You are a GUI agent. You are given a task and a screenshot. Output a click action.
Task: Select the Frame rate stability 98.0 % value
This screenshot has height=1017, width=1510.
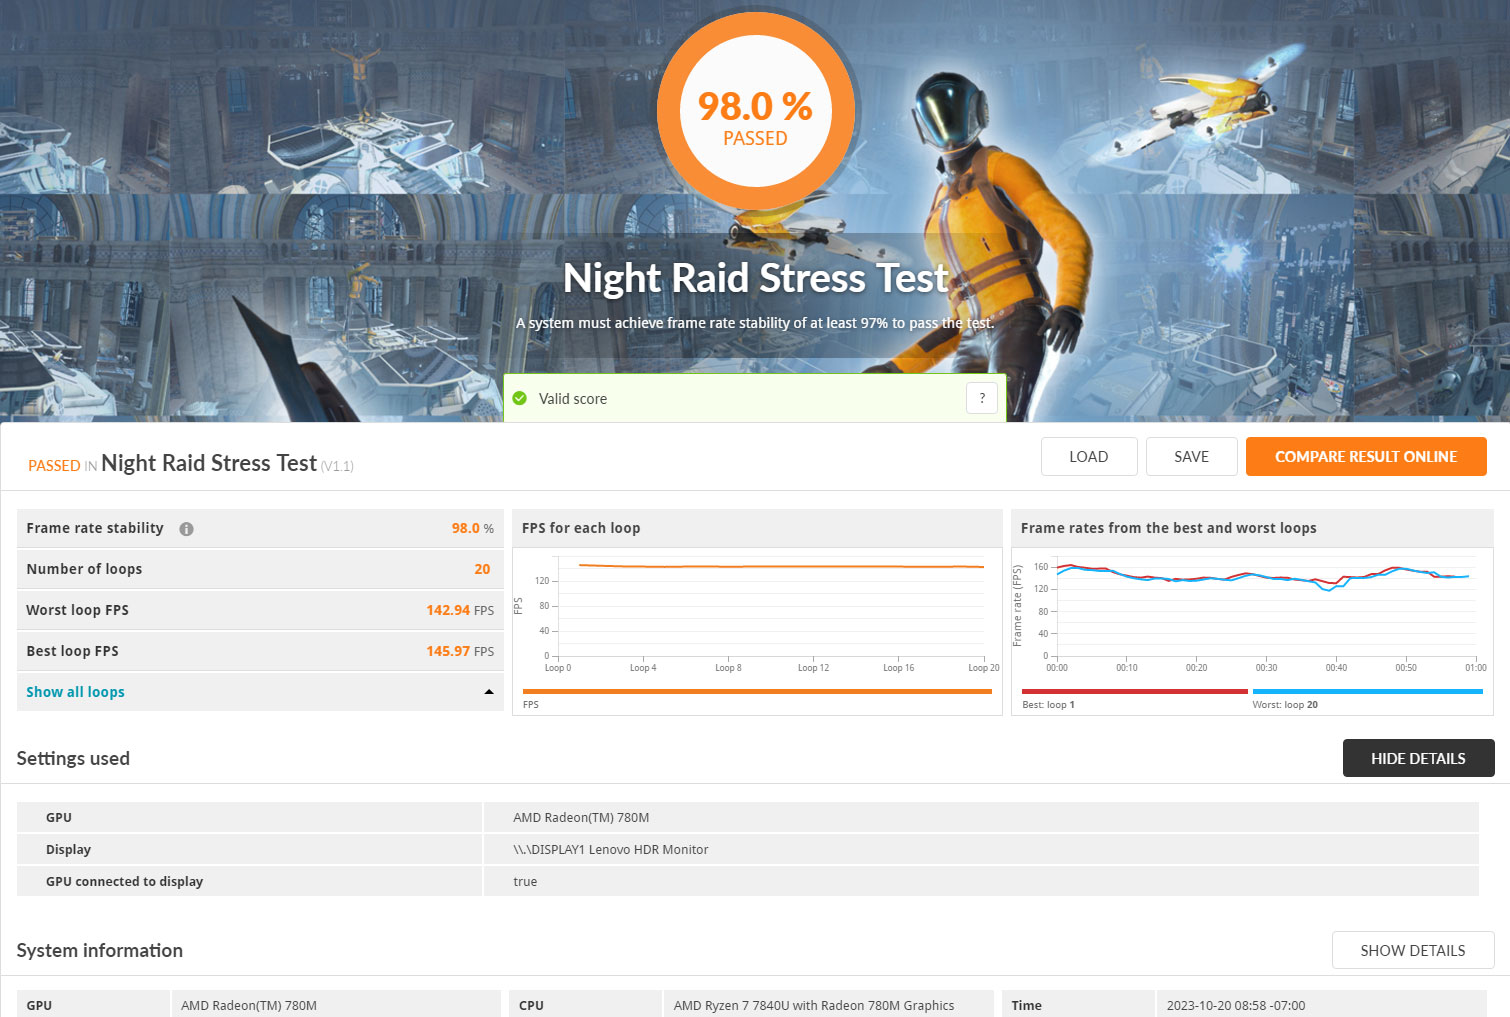pyautogui.click(x=472, y=528)
